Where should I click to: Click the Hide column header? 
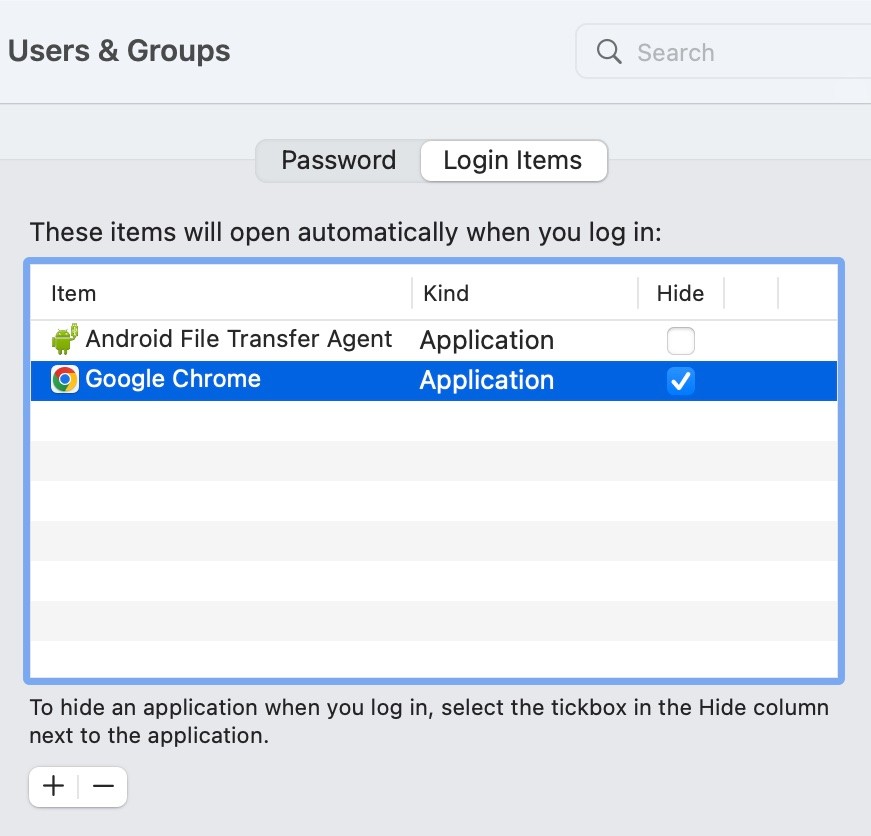pyautogui.click(x=680, y=293)
